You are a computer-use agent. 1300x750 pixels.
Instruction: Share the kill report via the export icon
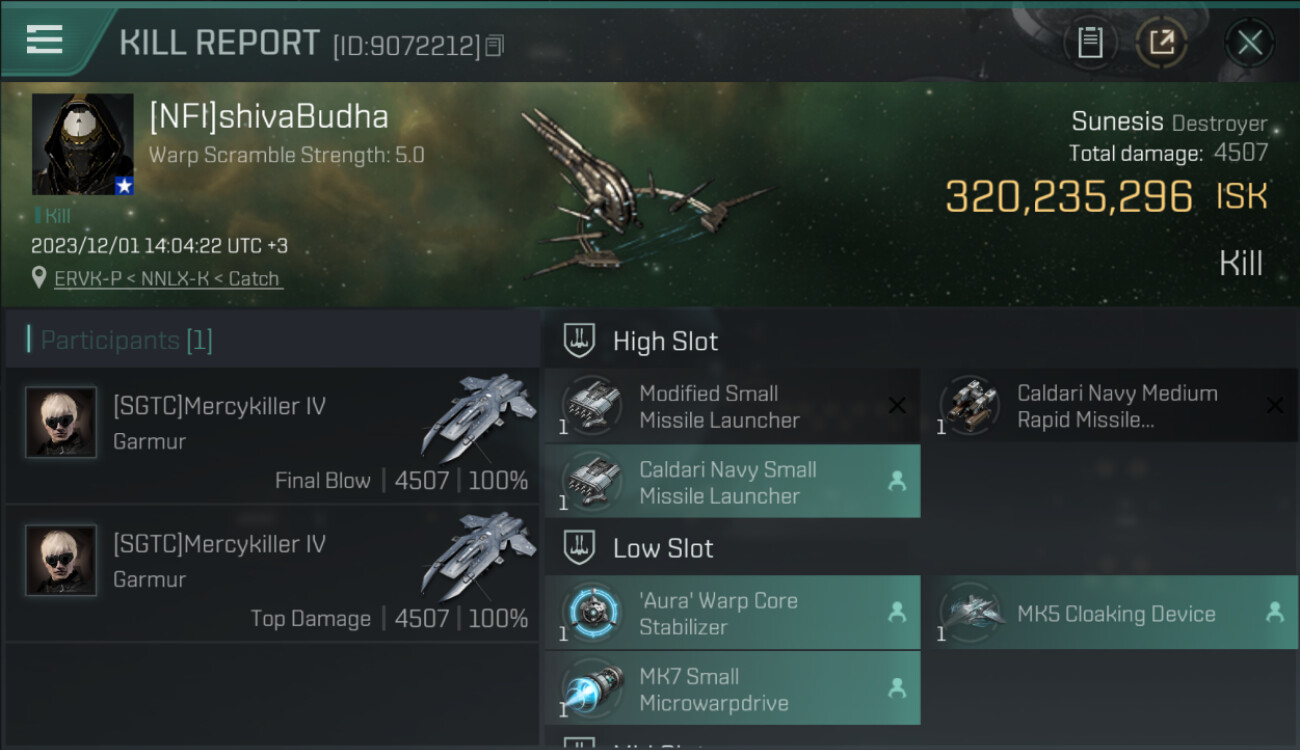1162,43
